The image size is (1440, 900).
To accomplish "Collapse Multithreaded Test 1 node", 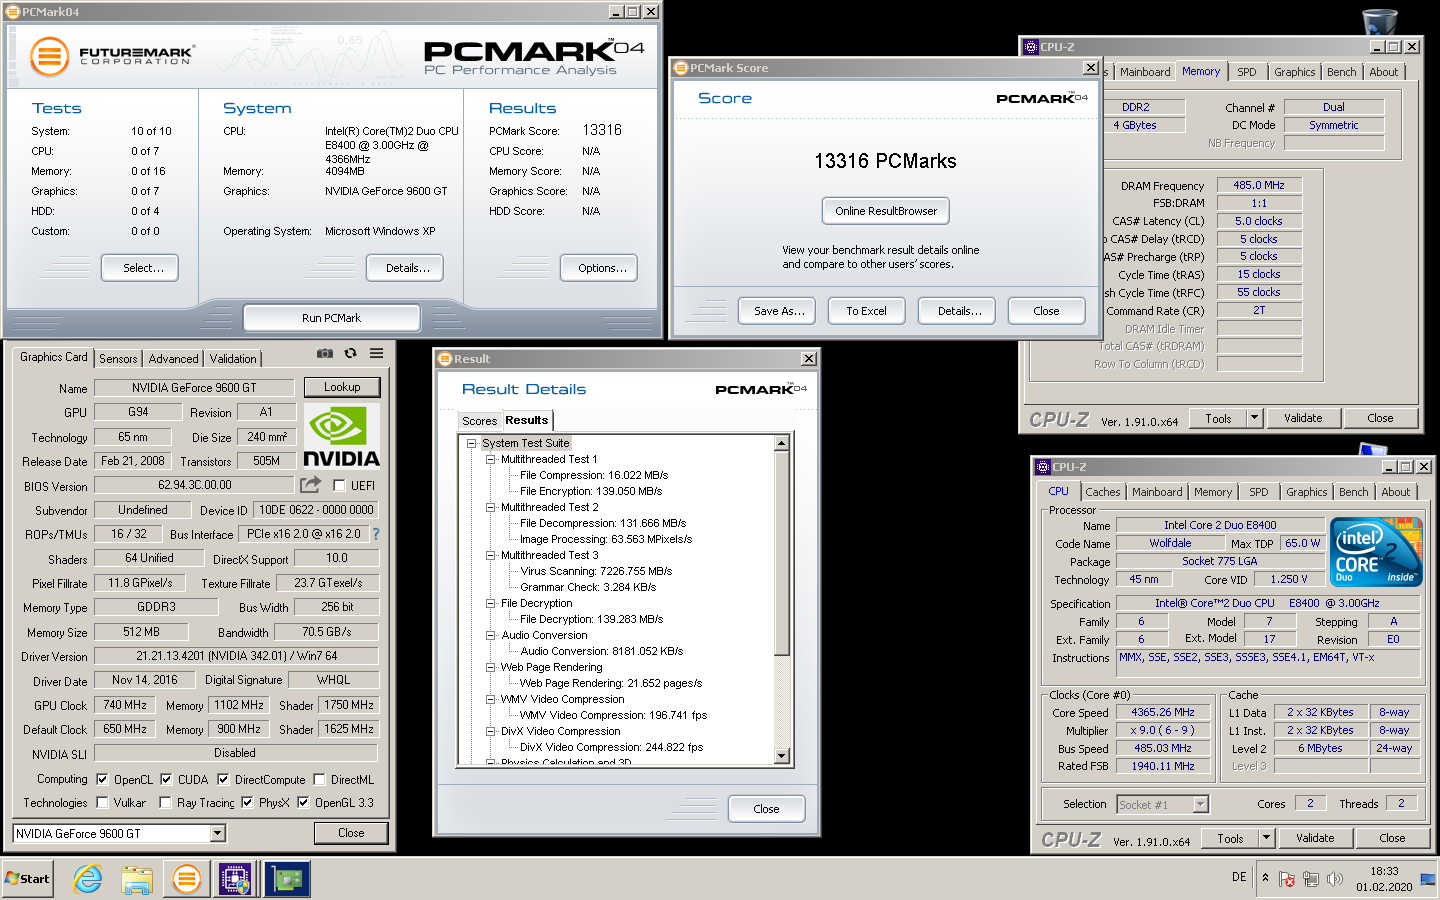I will 490,459.
